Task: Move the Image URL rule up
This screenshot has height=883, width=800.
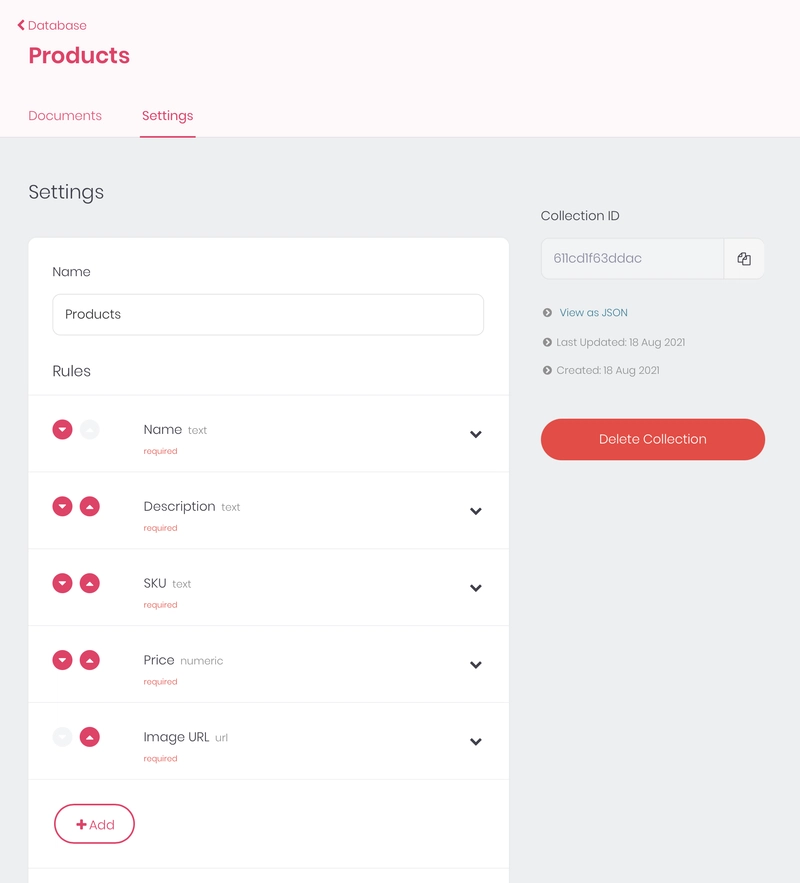Action: tap(90, 737)
